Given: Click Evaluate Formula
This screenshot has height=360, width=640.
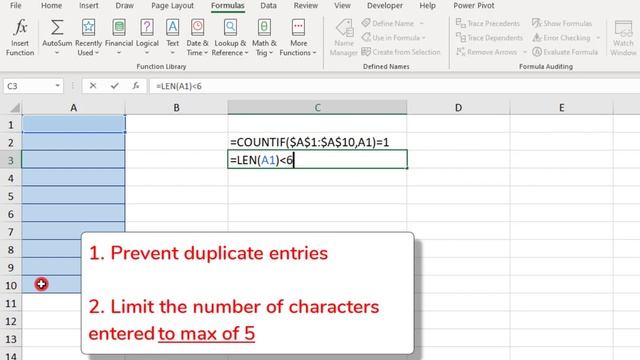Looking at the screenshot, I should 565,52.
